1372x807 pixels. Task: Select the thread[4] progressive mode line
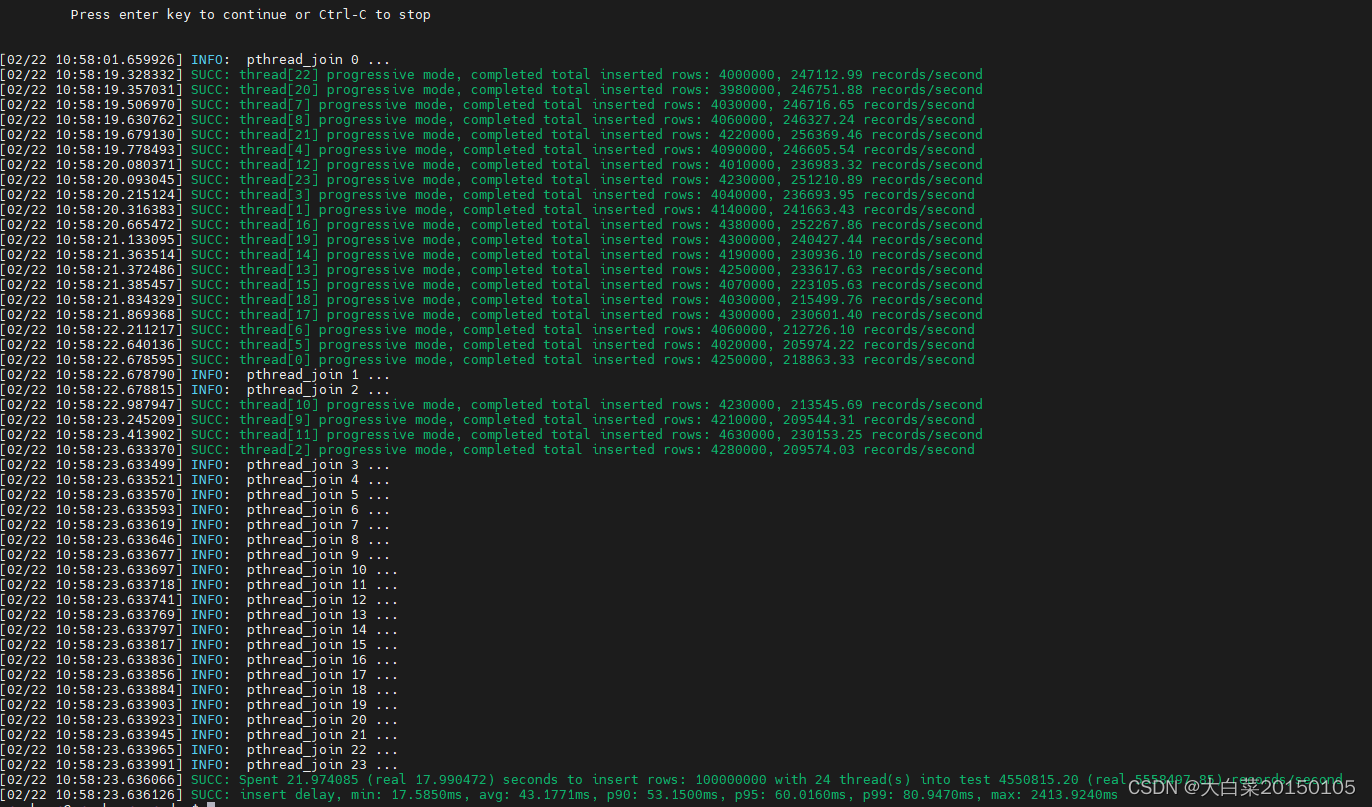click(x=487, y=150)
